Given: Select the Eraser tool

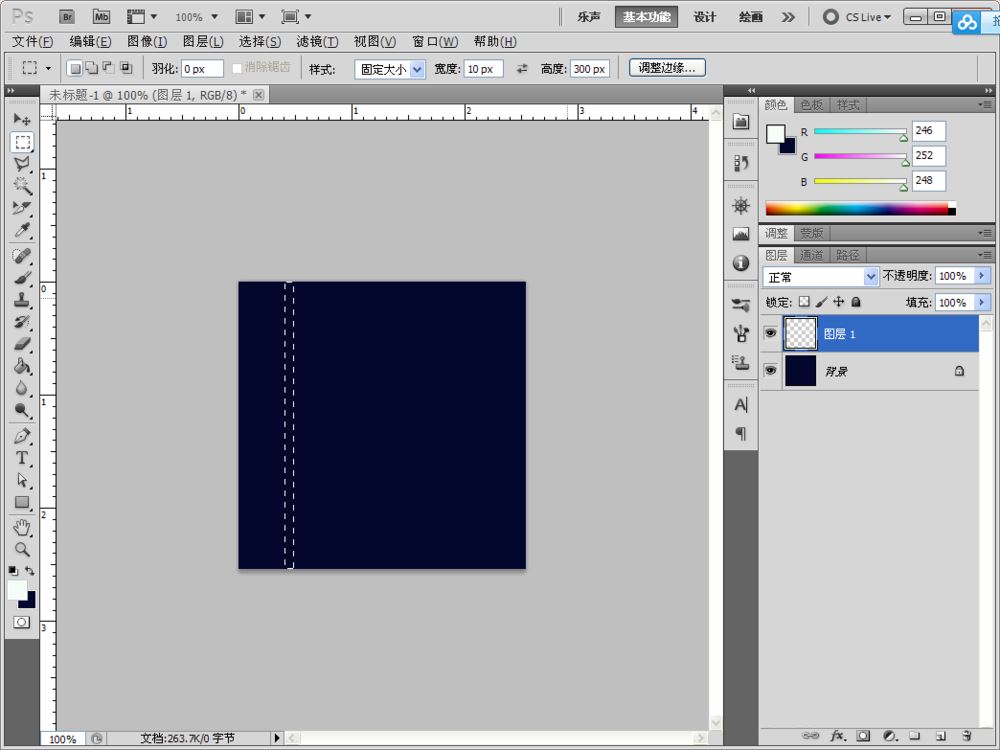Looking at the screenshot, I should click(x=22, y=344).
